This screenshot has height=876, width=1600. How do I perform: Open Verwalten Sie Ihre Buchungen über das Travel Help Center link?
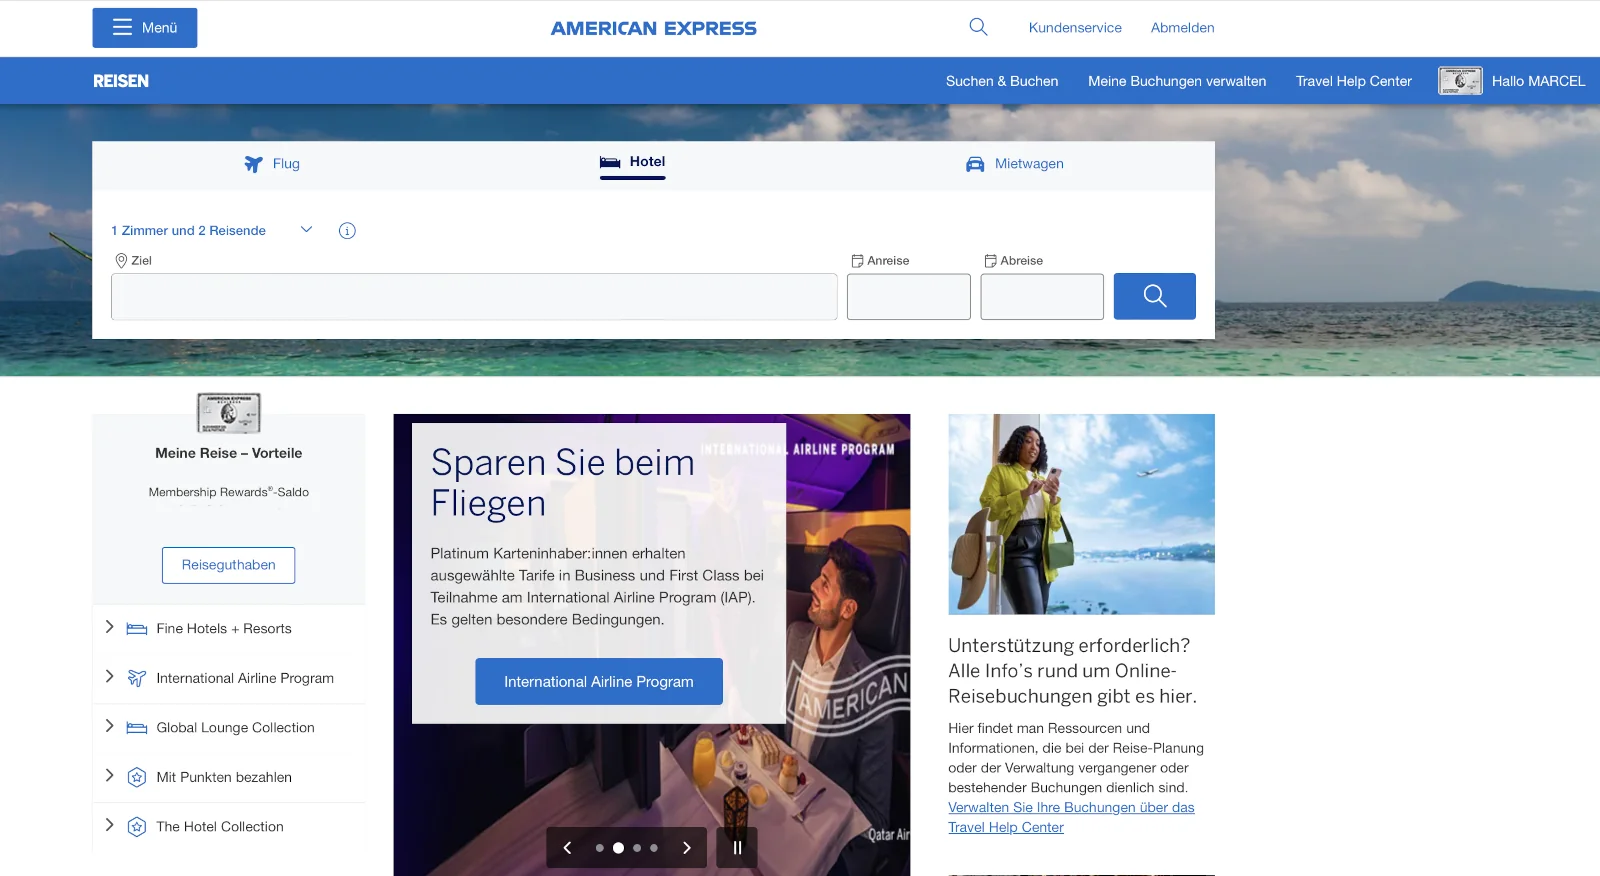(1071, 817)
